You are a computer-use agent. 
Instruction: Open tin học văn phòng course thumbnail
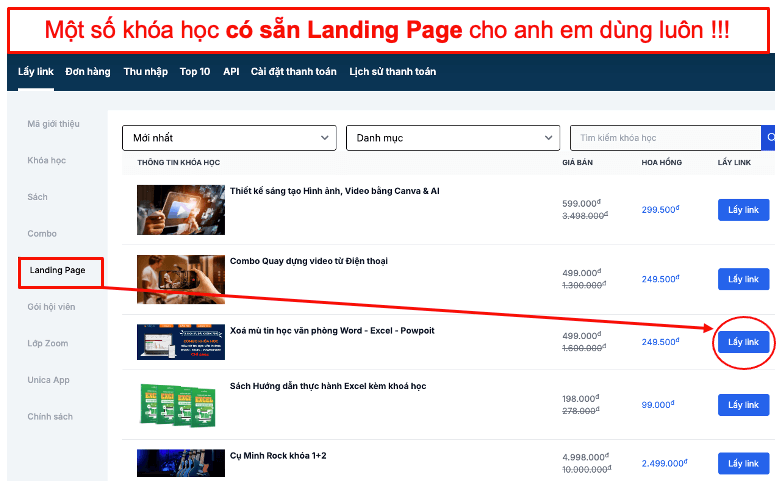[x=181, y=342]
